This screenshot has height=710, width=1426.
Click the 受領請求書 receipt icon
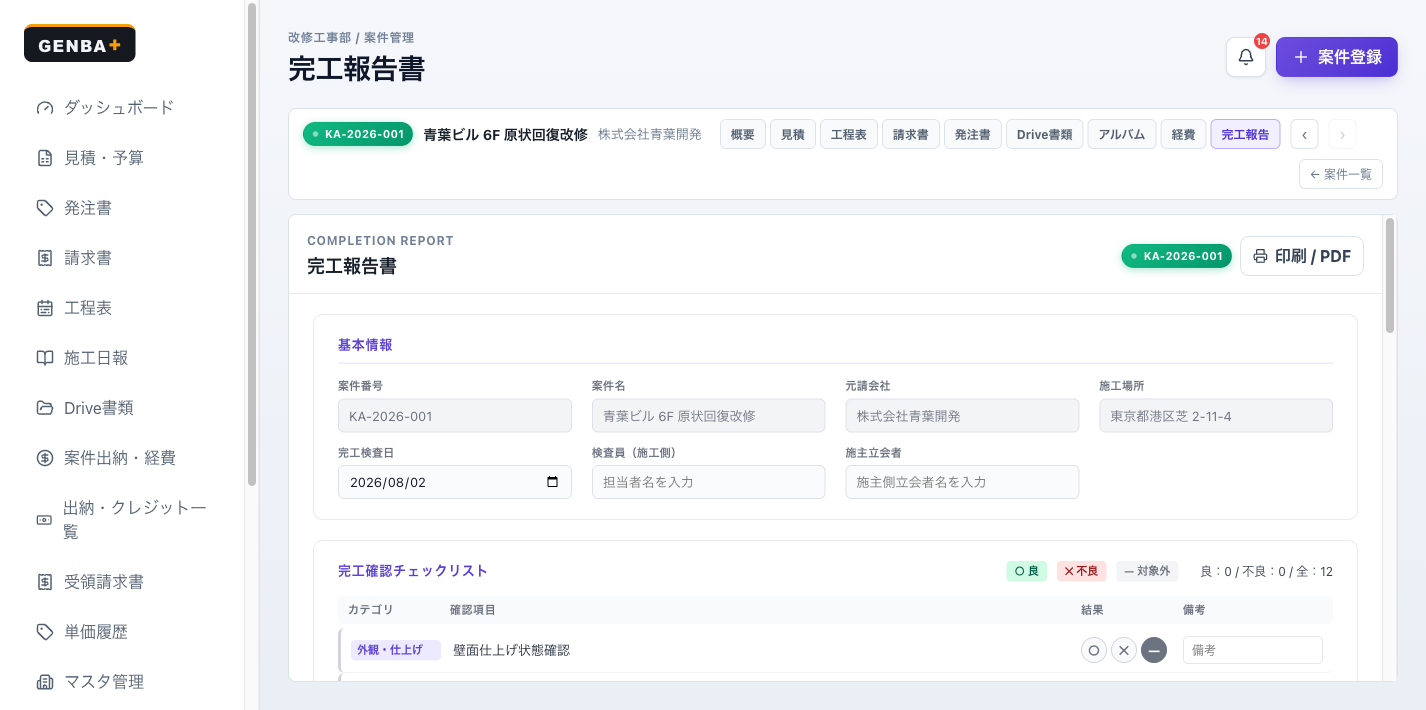pyautogui.click(x=44, y=582)
